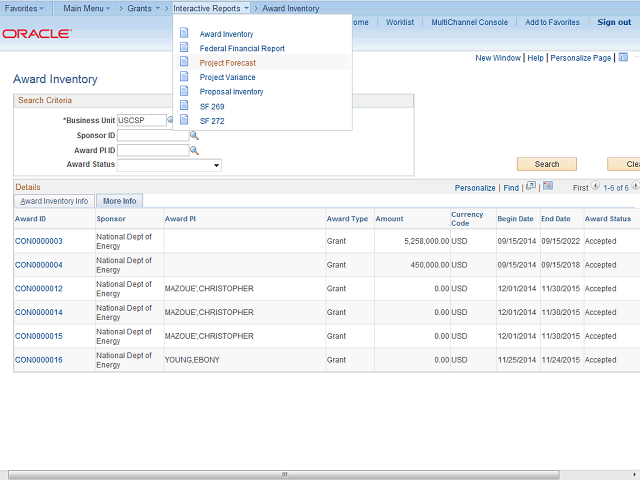Image resolution: width=640 pixels, height=480 pixels.
Task: Sort the table by the Amount column header
Action: coord(389,219)
